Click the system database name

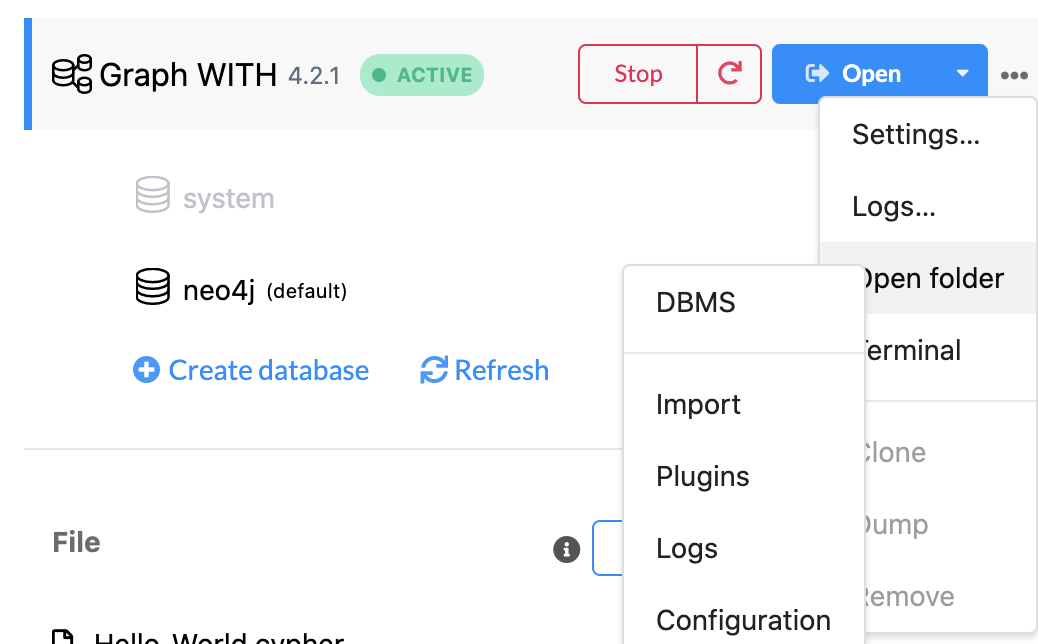click(x=228, y=199)
